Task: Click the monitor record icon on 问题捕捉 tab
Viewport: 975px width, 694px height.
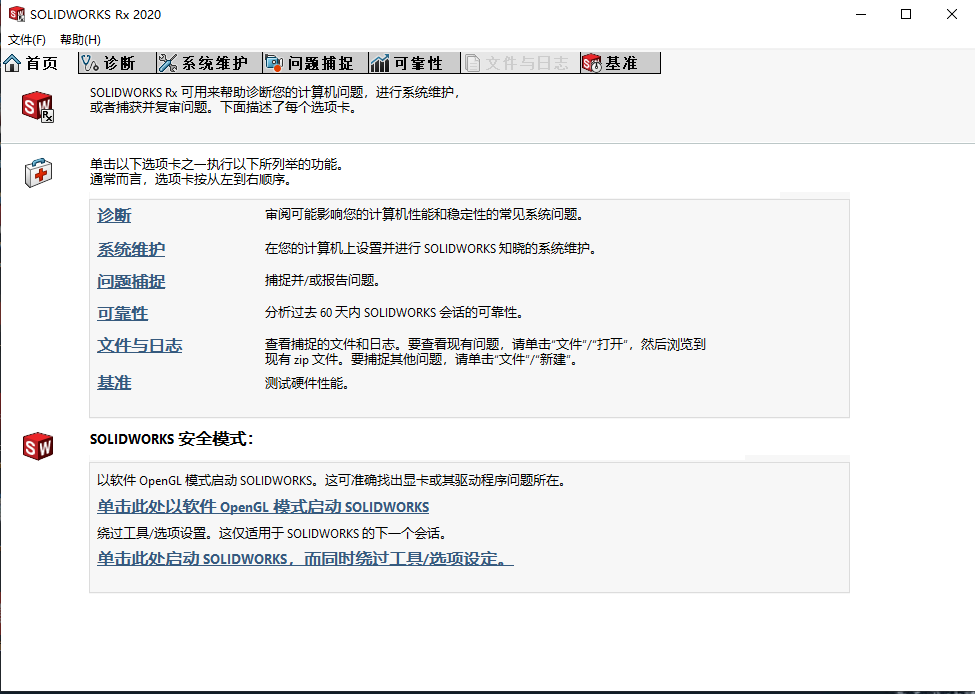Action: [274, 63]
